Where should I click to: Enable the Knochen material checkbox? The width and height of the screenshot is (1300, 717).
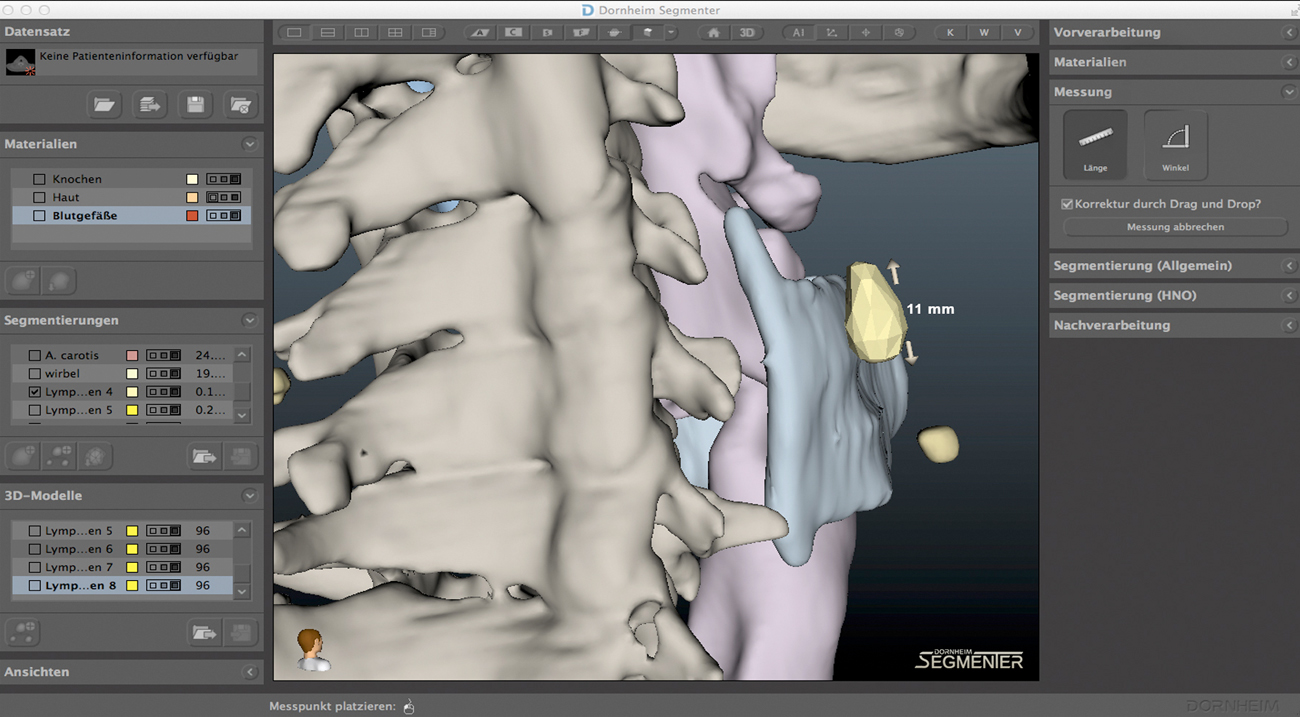[x=40, y=179]
